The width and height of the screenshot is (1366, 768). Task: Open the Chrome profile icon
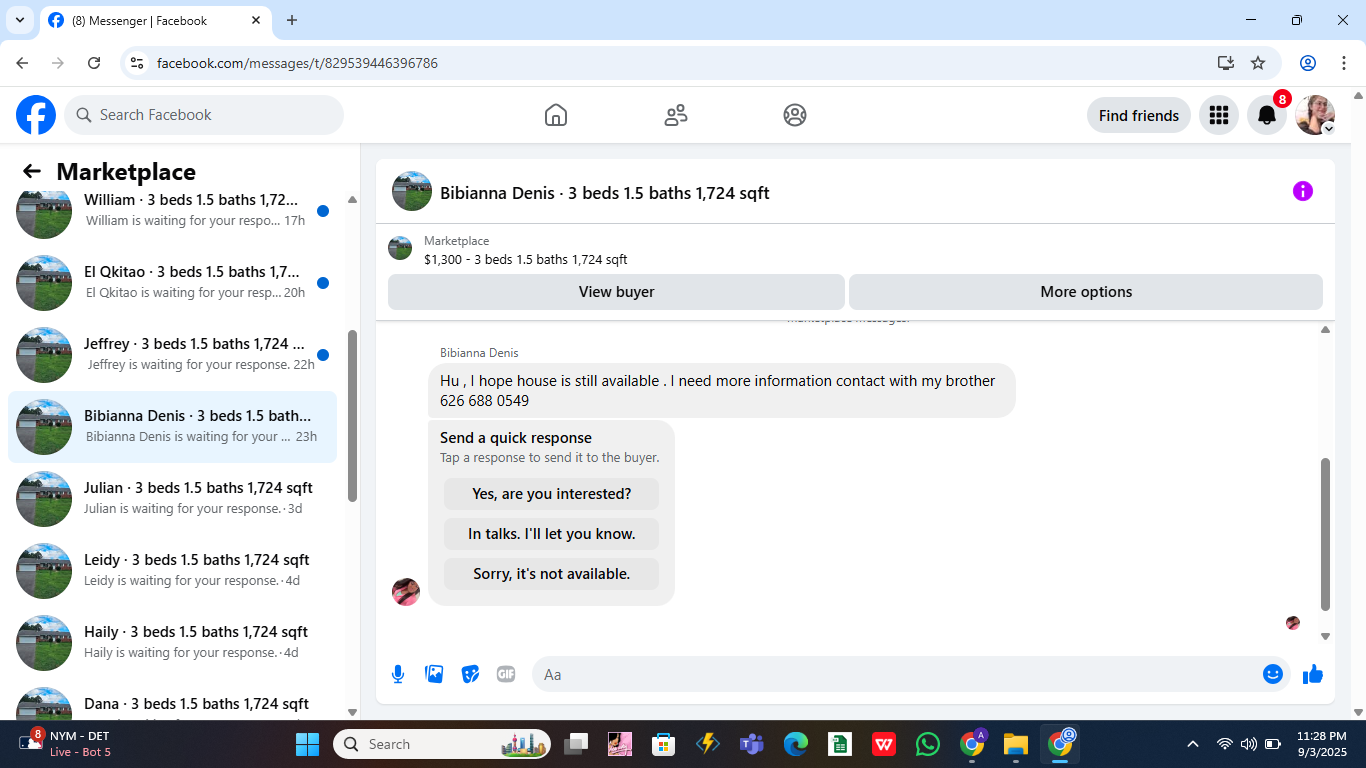(x=1308, y=63)
